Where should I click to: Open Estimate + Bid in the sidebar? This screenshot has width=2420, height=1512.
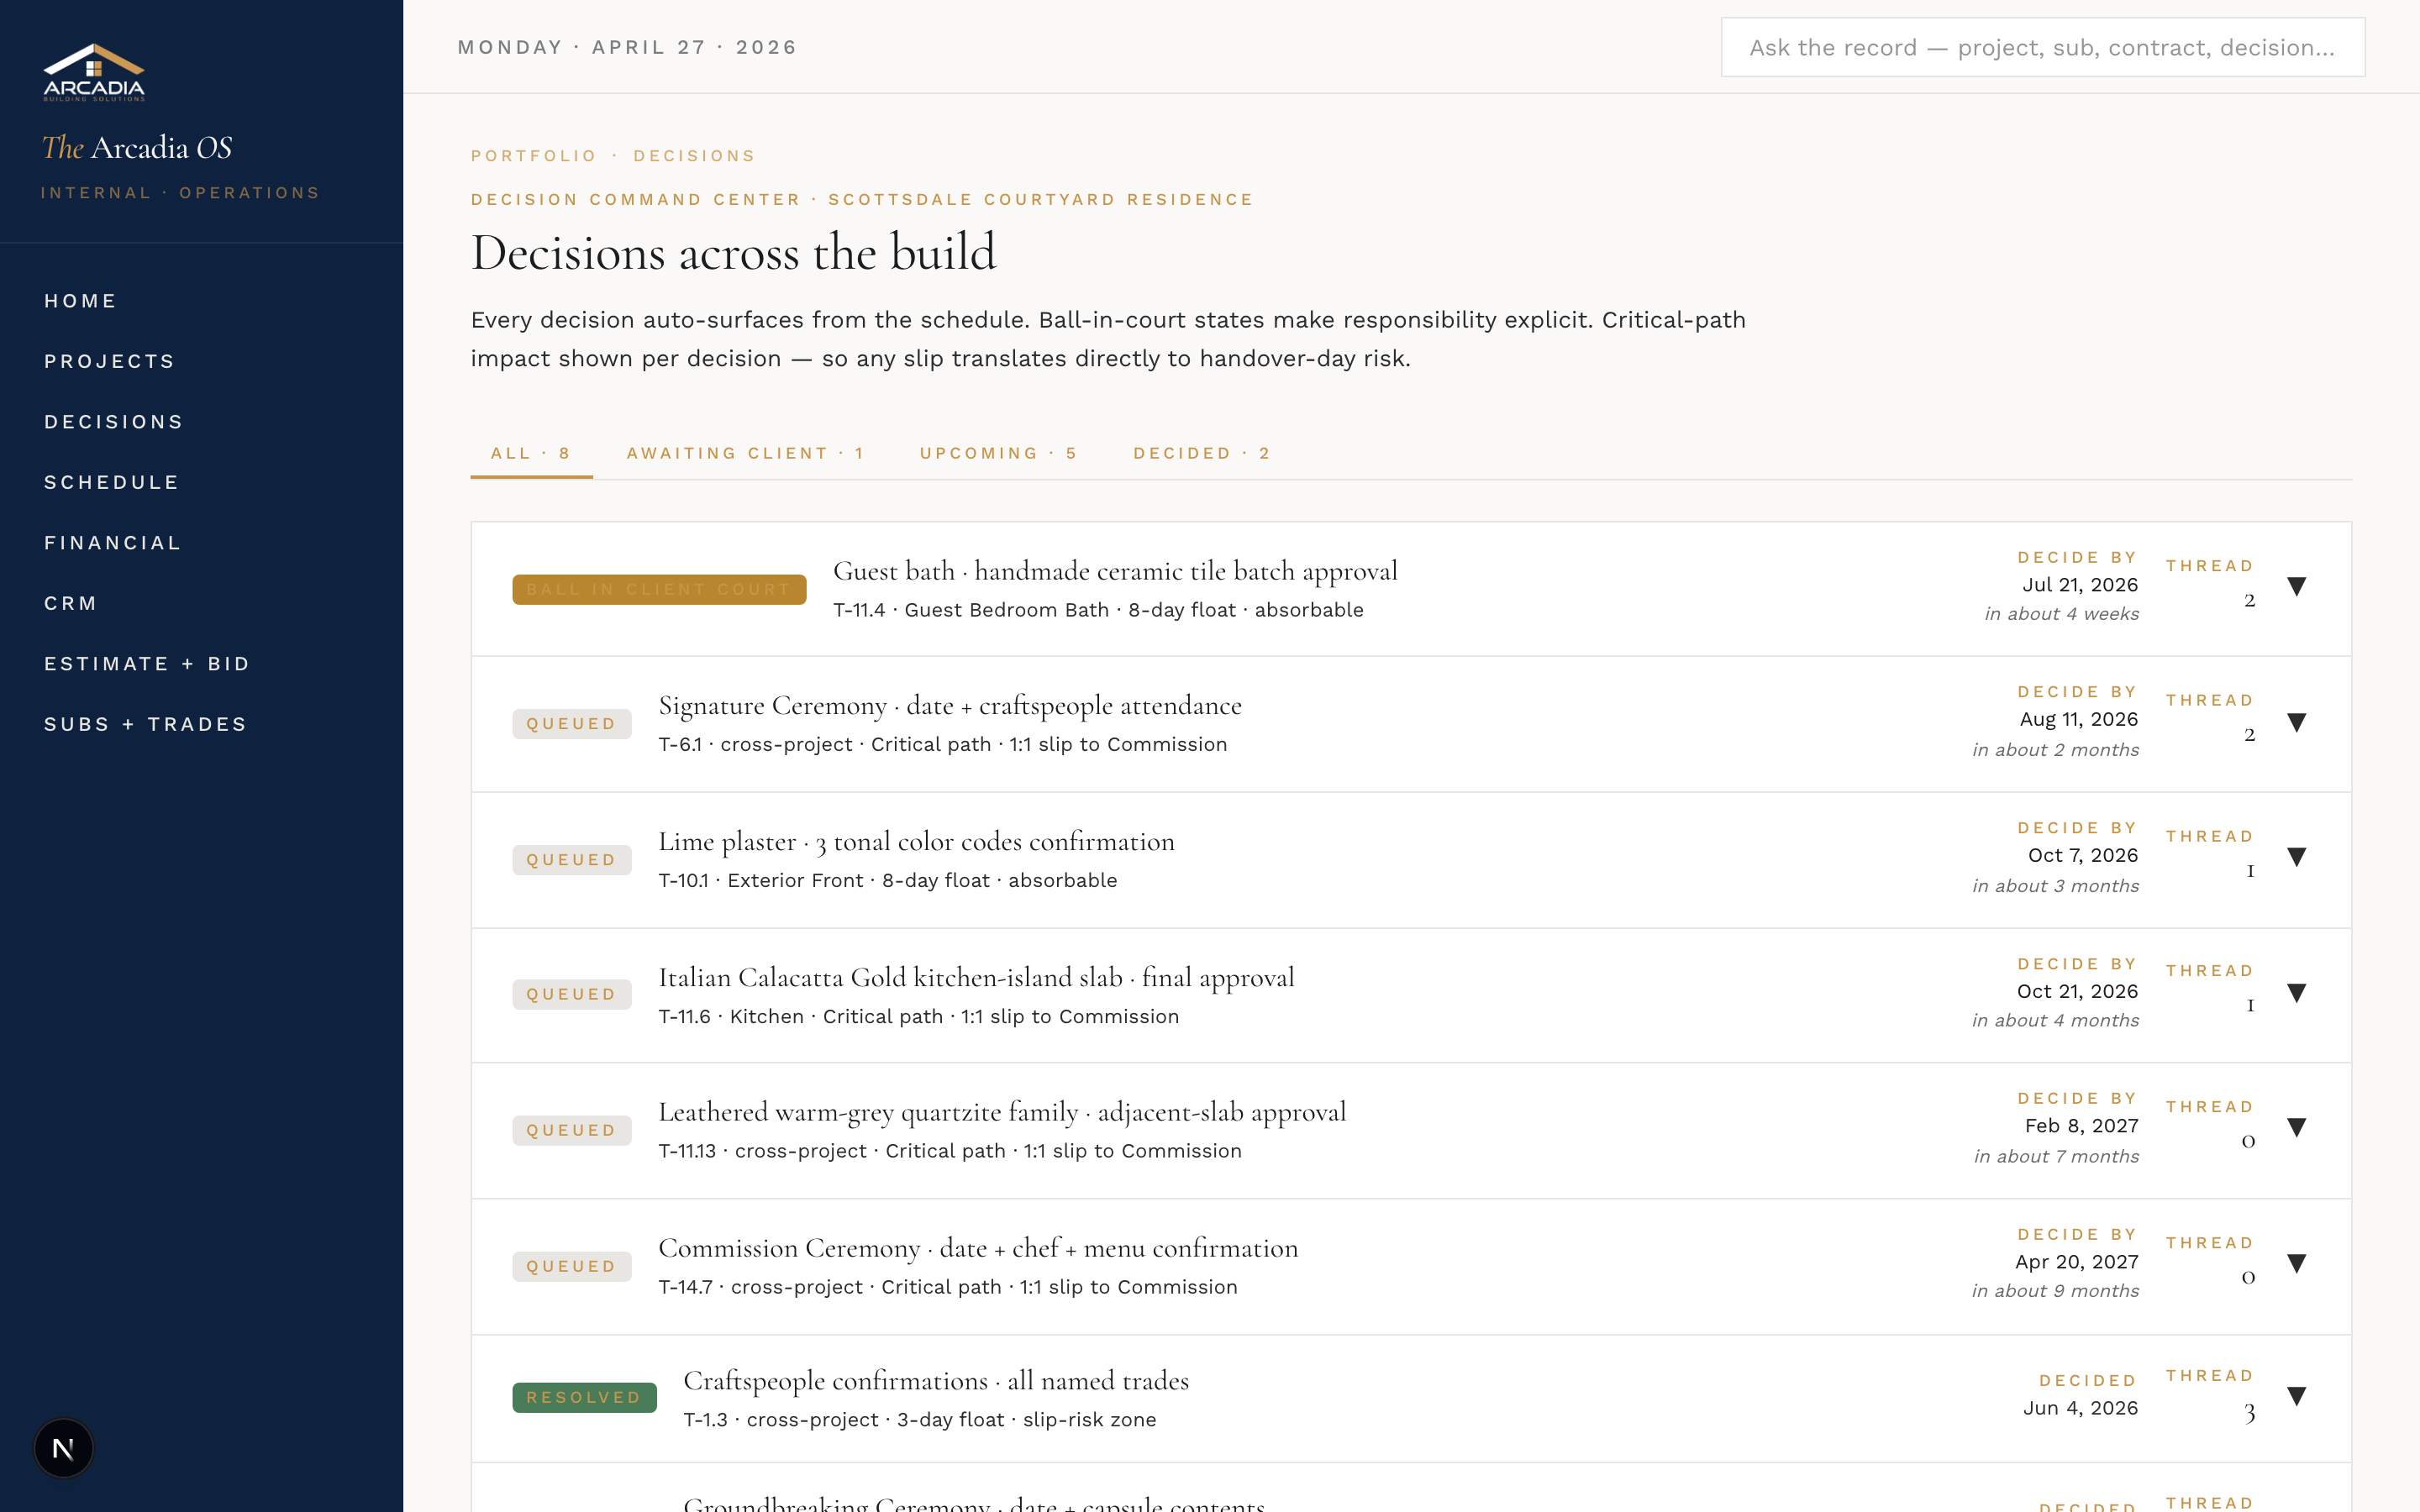click(147, 664)
